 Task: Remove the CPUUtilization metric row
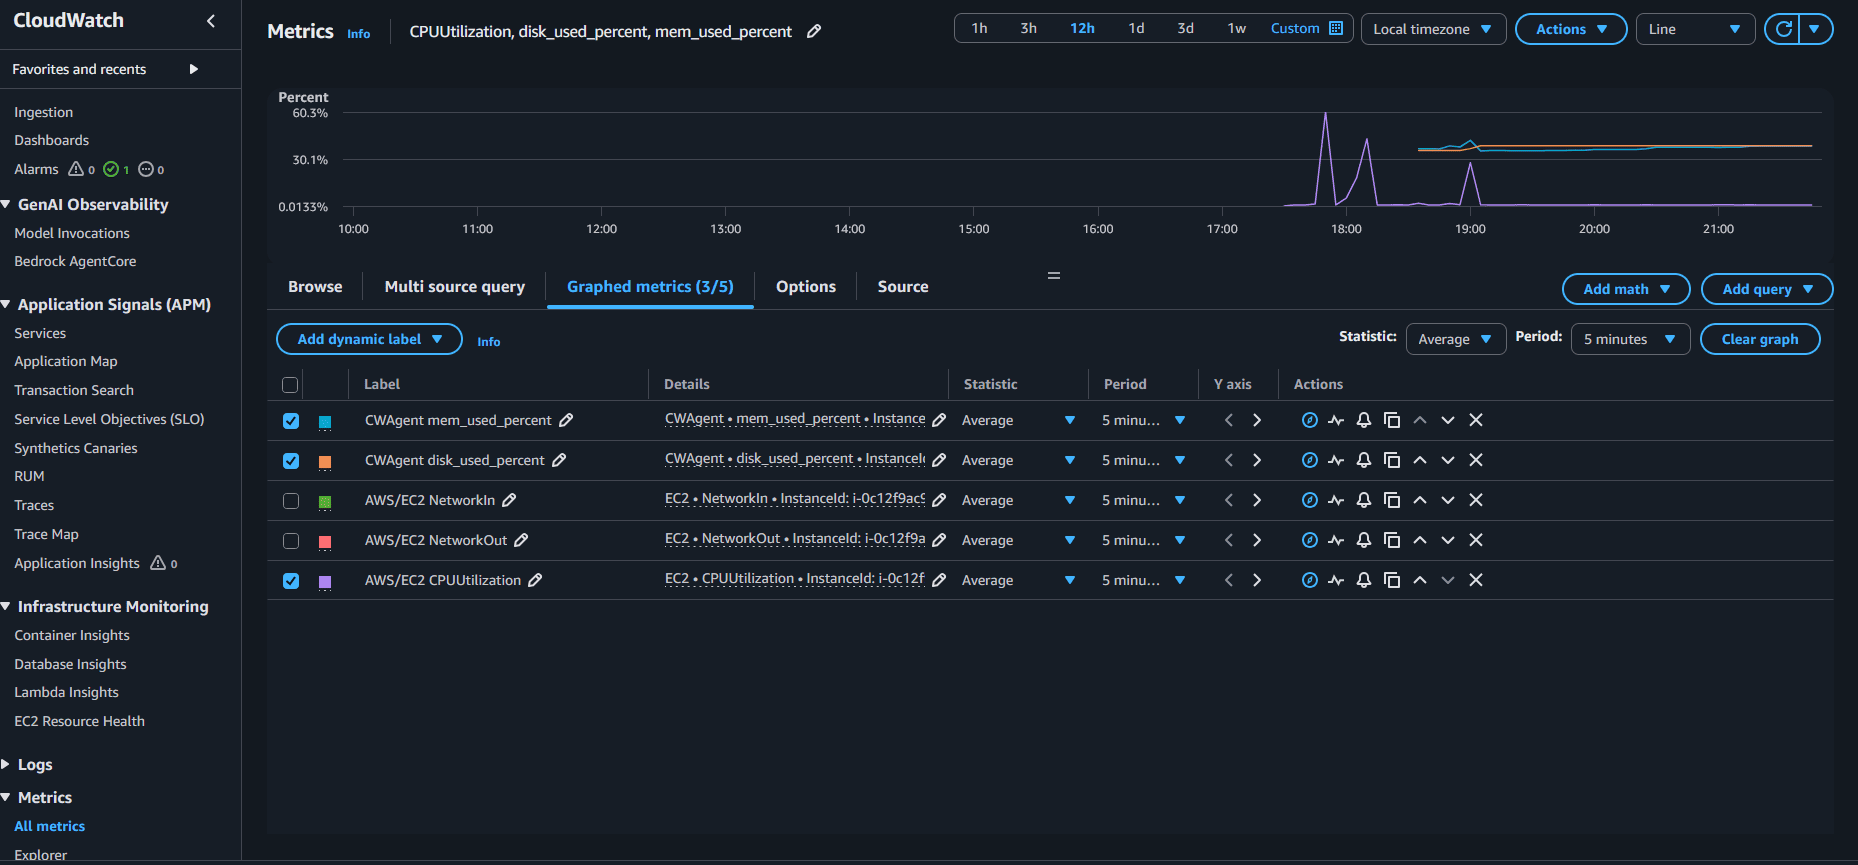(1476, 580)
